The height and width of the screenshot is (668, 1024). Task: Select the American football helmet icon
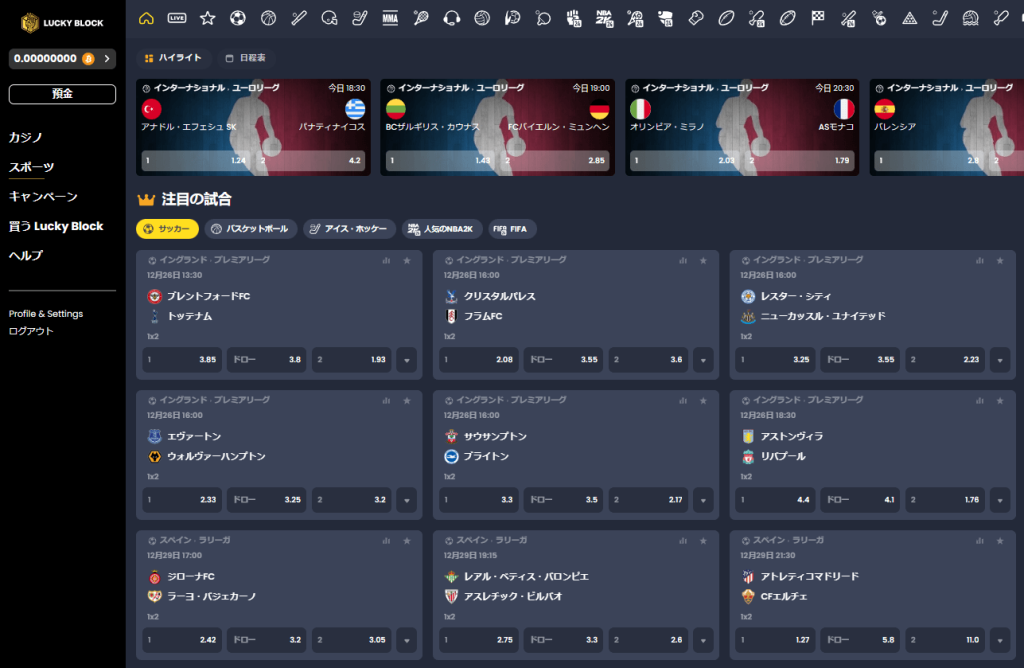[x=329, y=18]
